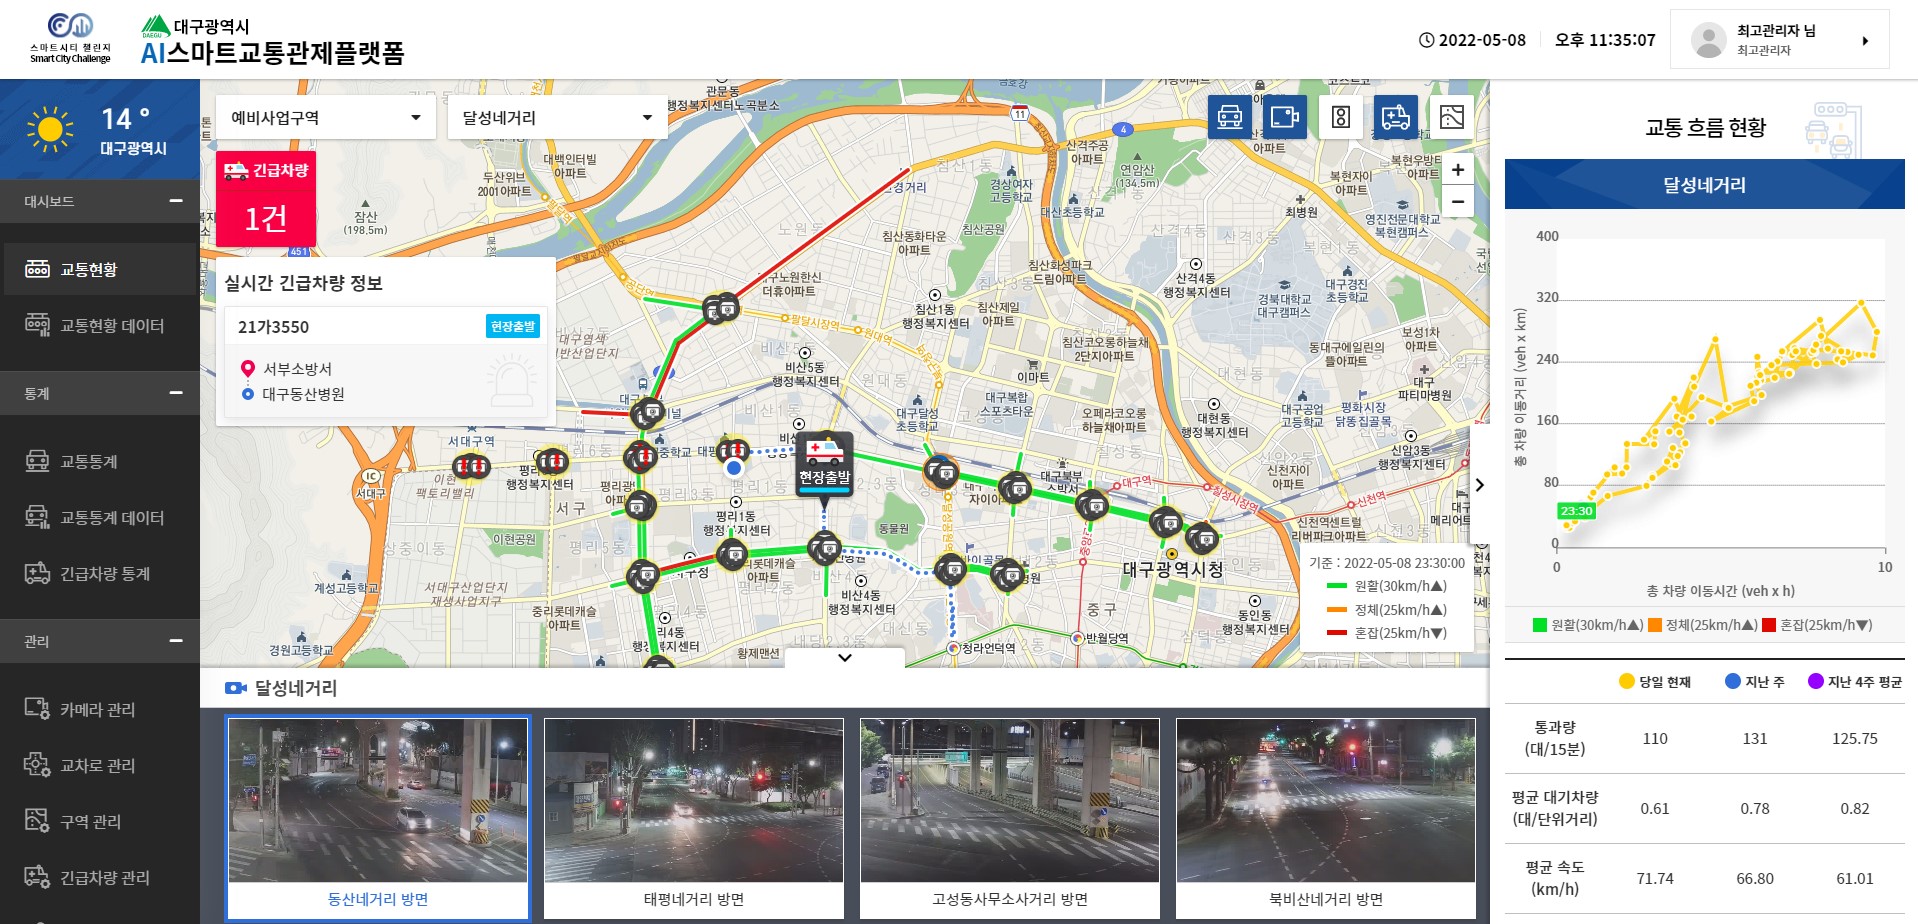
Task: Collapse the right panel with arrow
Action: coord(1480,485)
